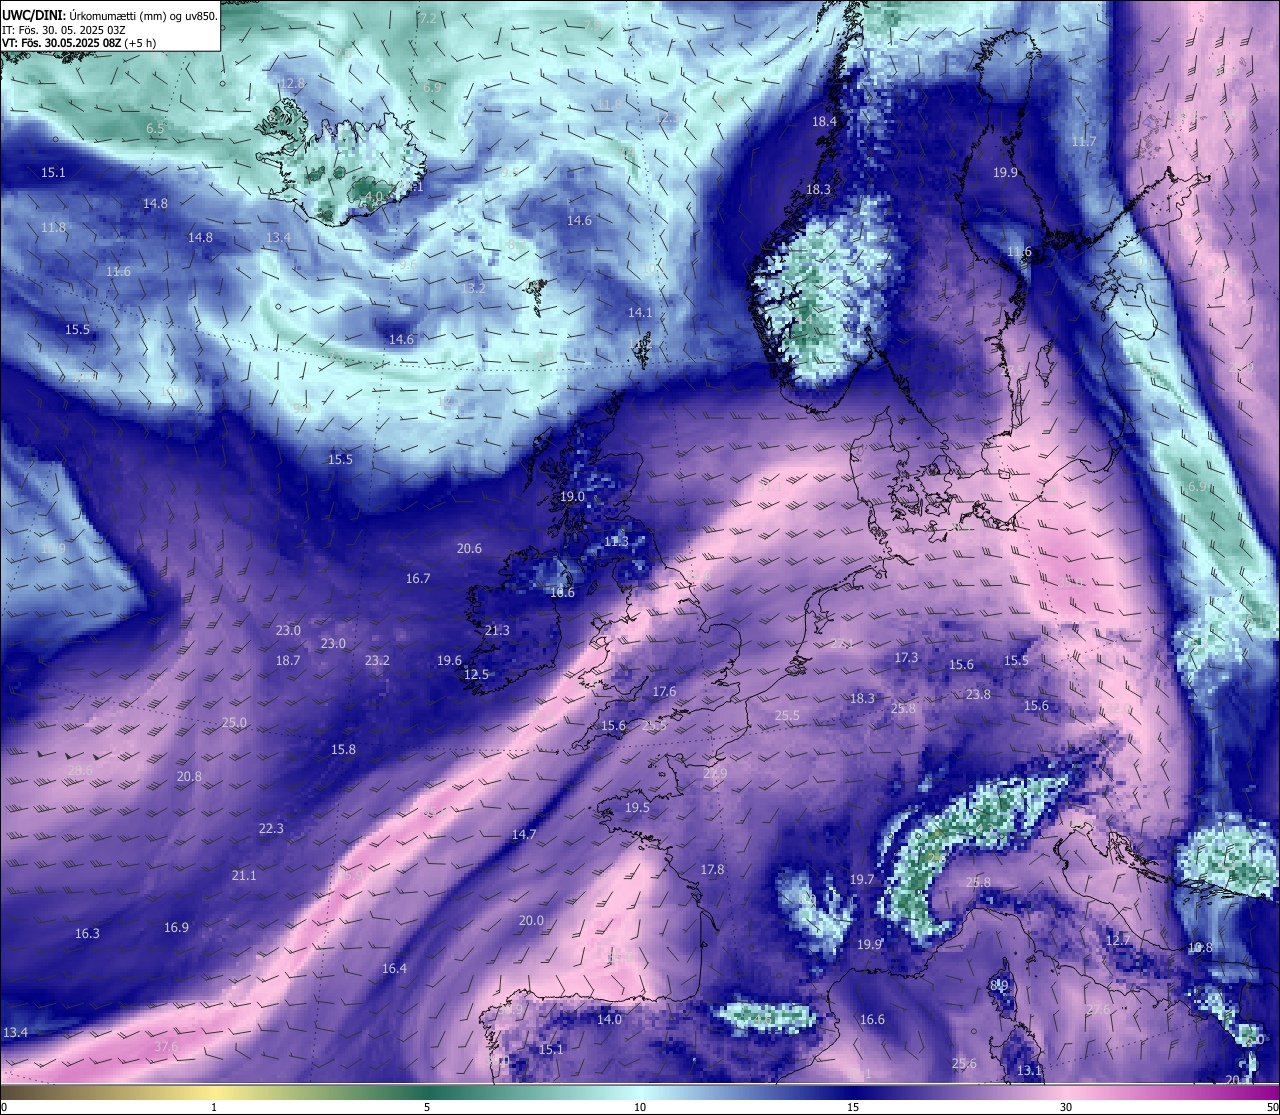This screenshot has width=1280, height=1115.
Task: Click the 13.2 value near the Faroes
Action: [x=473, y=288]
